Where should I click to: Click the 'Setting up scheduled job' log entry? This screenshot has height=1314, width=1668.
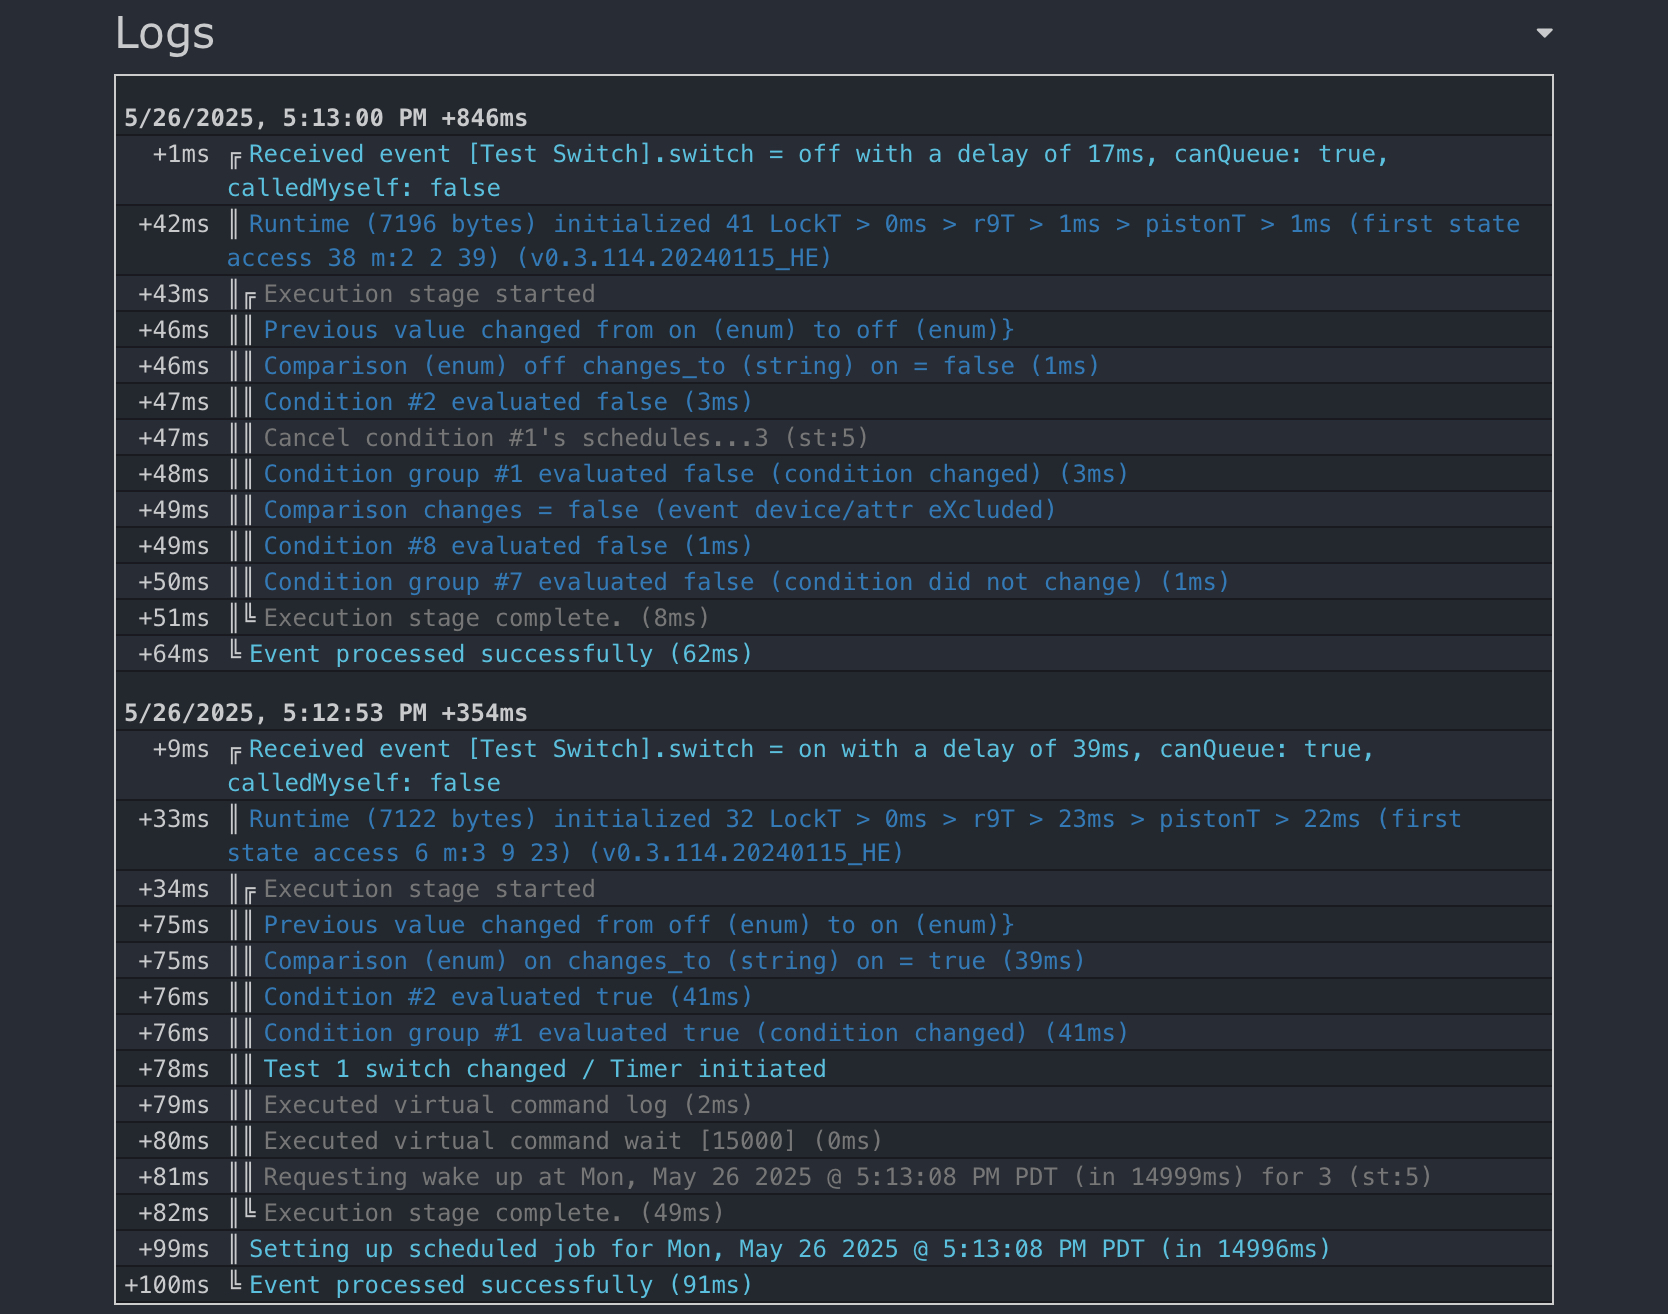click(x=789, y=1249)
